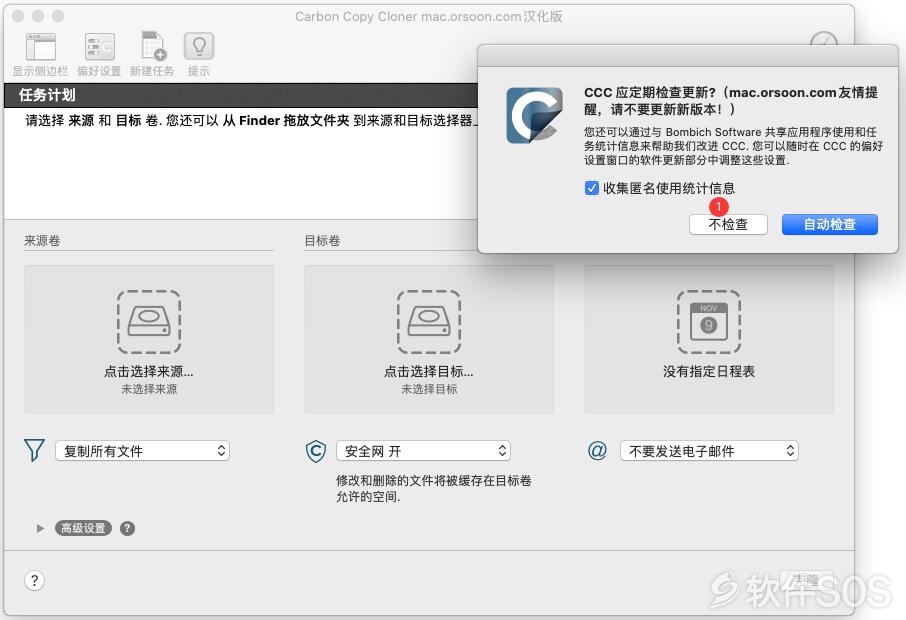Click the question mark beside 高级设置
Viewport: 906px width, 620px height.
coord(127,528)
